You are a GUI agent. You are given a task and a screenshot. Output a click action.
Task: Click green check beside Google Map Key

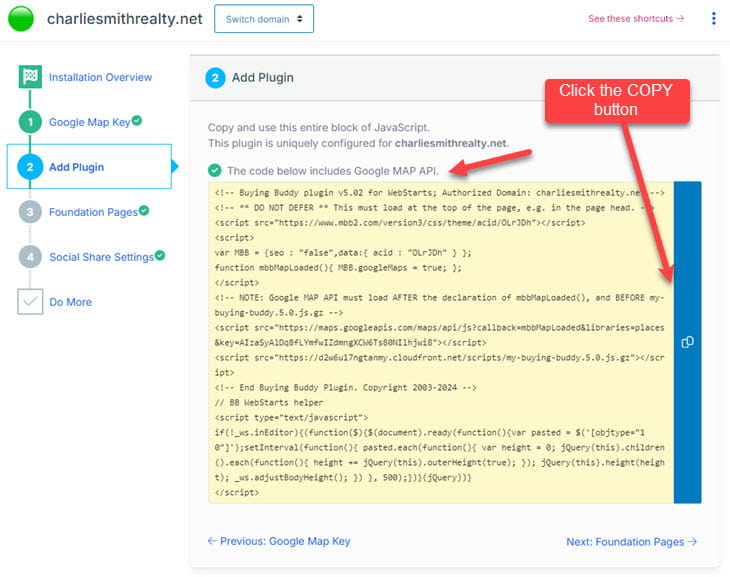tap(137, 120)
